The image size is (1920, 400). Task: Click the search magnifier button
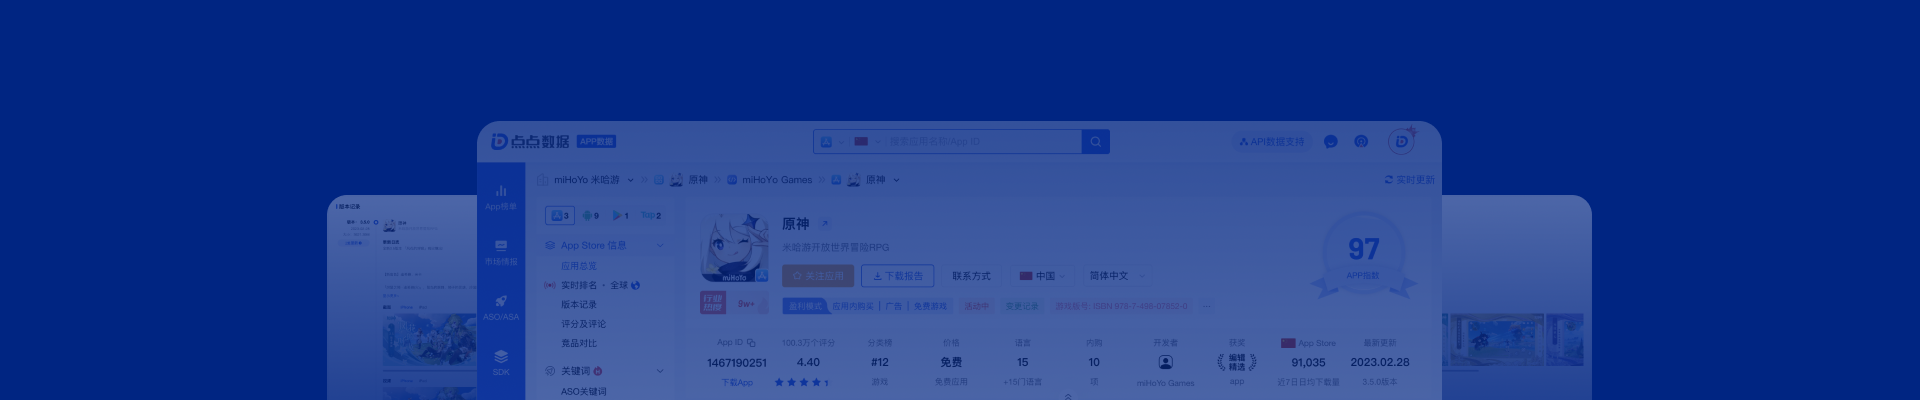tap(1096, 142)
